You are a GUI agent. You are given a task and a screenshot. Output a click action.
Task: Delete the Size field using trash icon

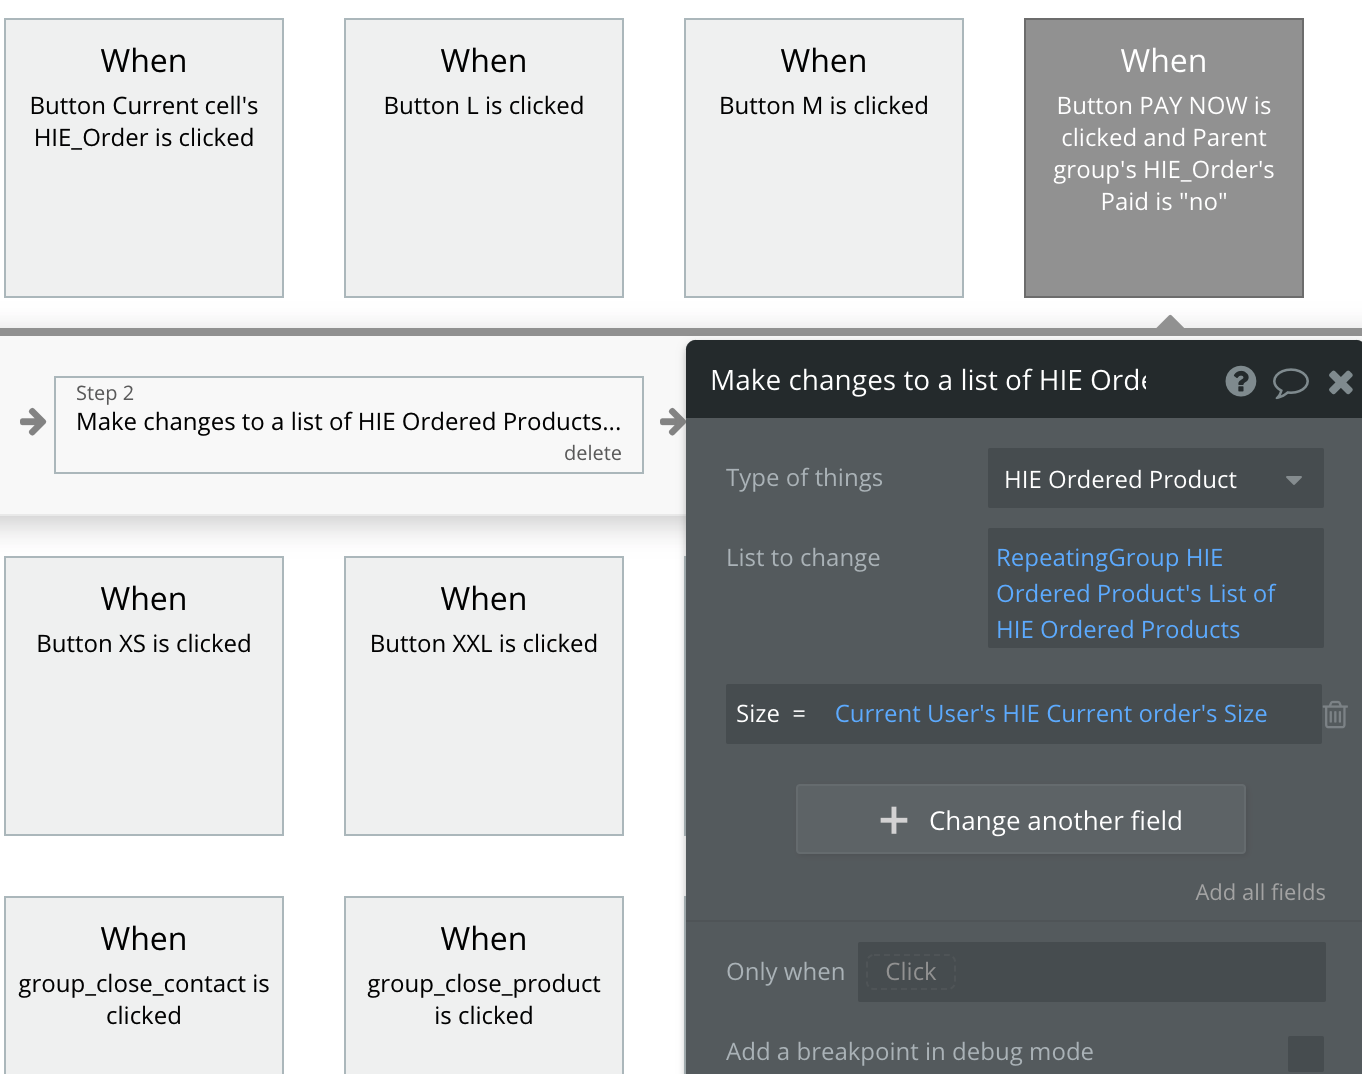(x=1335, y=714)
